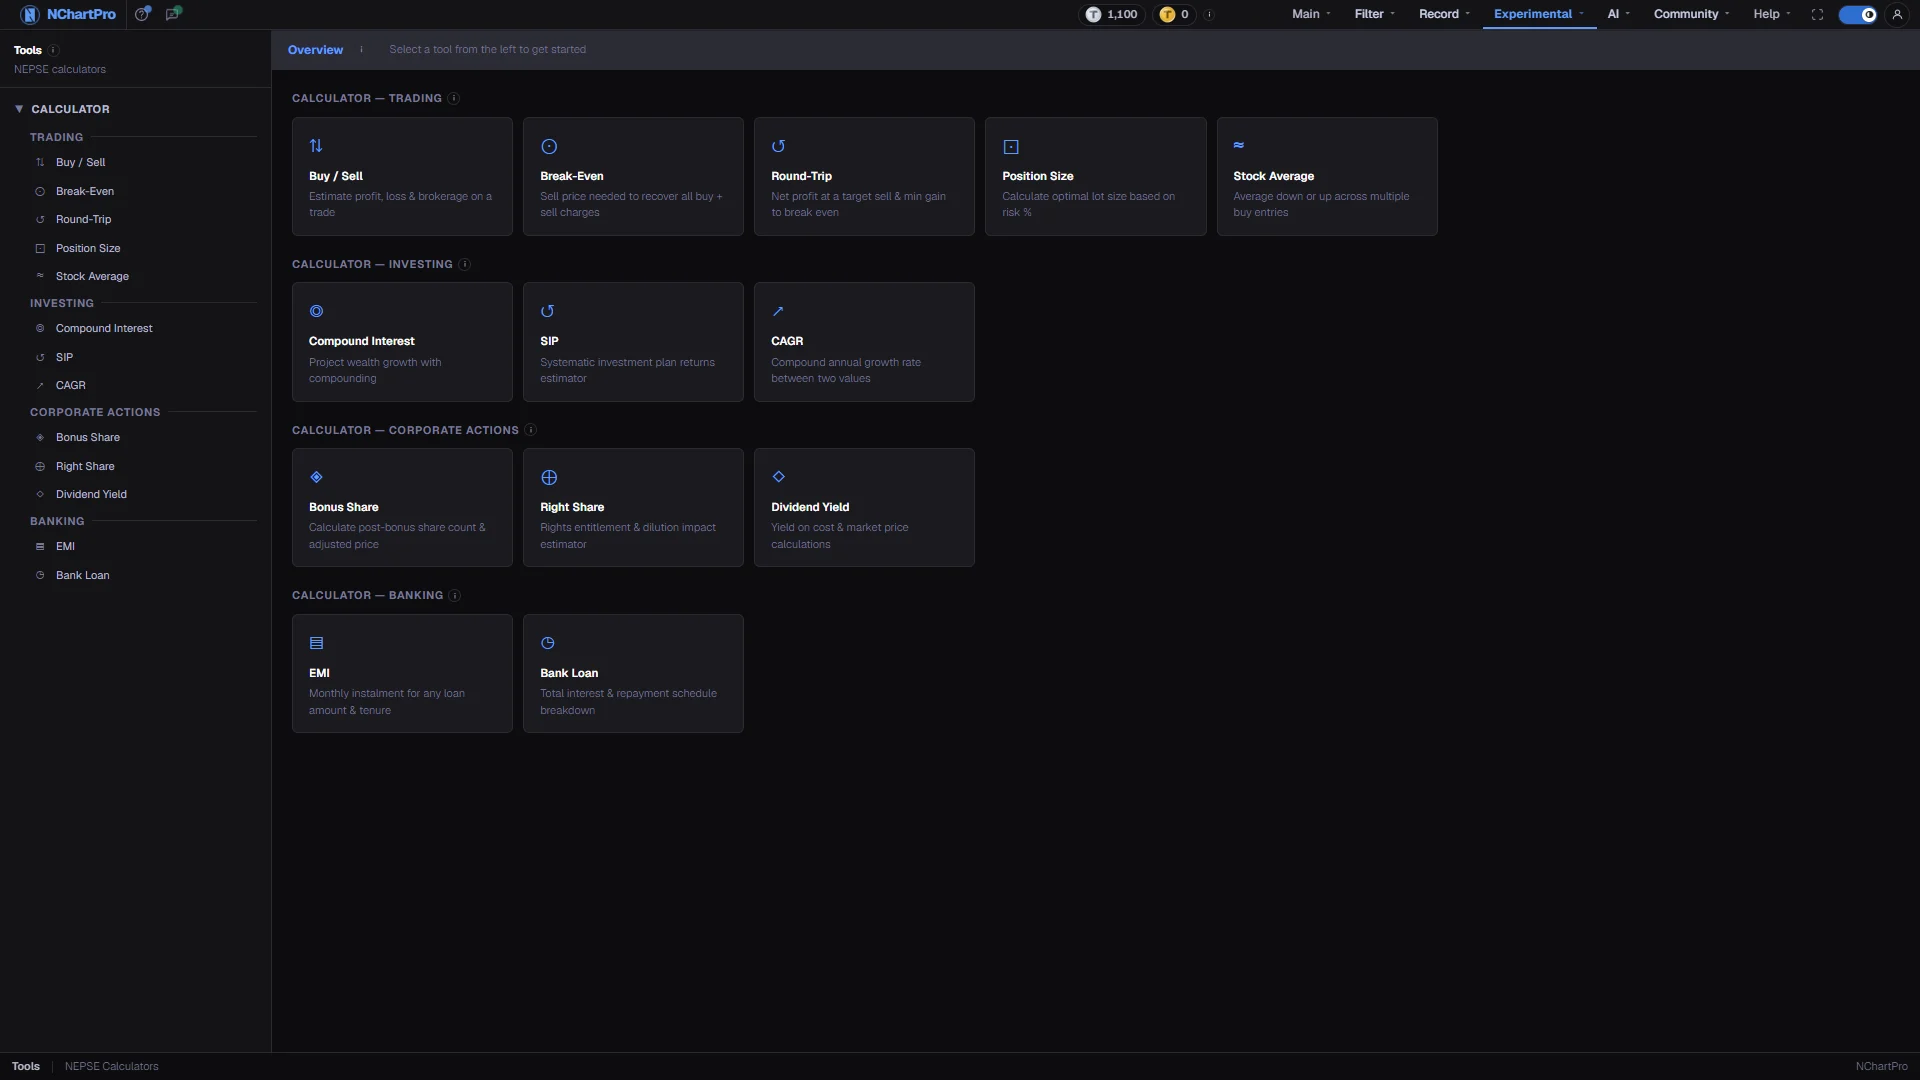The width and height of the screenshot is (1920, 1080).
Task: Click the EMI card list icon
Action: pyautogui.click(x=316, y=643)
